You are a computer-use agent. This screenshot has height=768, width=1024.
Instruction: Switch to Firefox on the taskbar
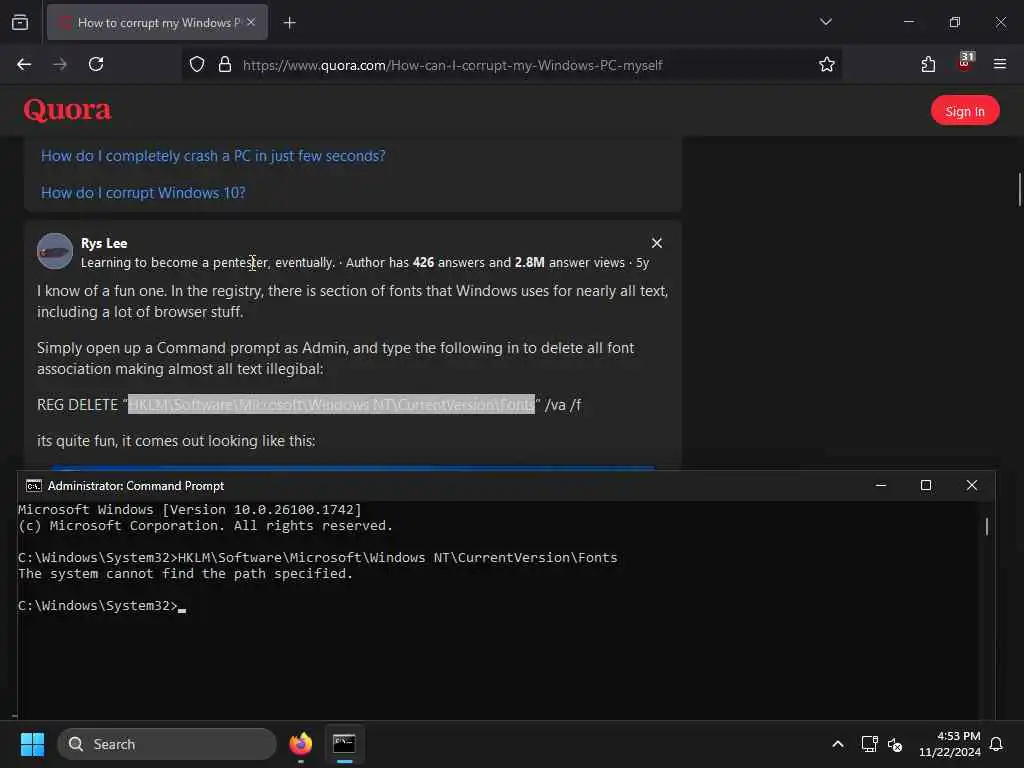[x=301, y=744]
